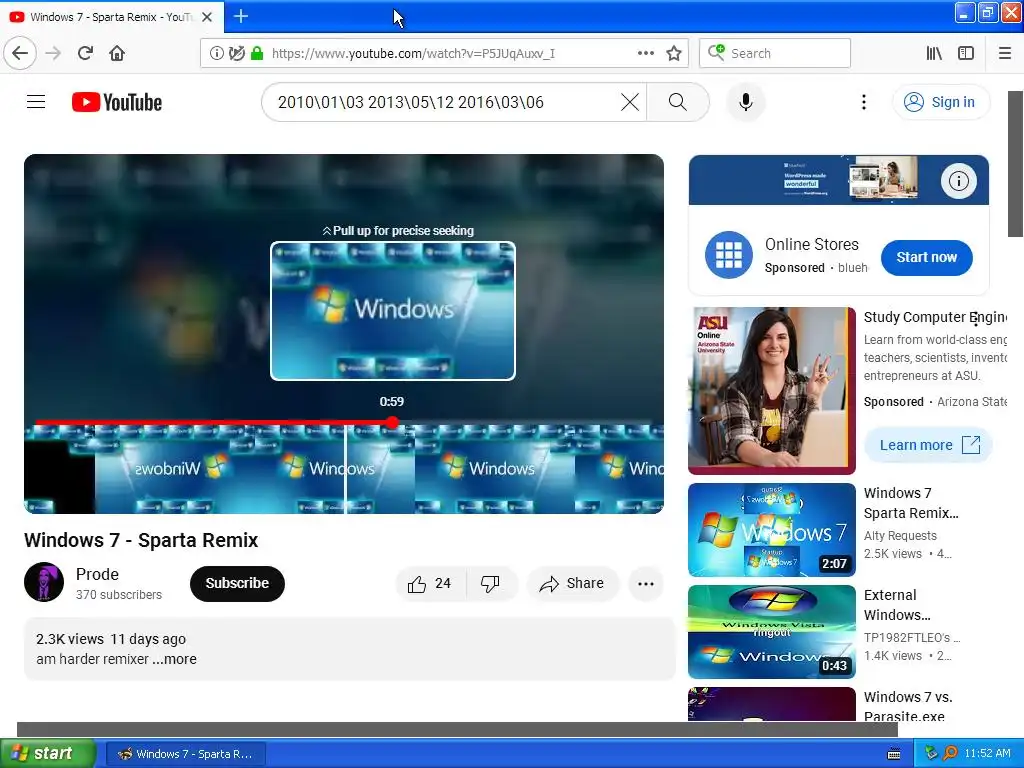Clear the YouTube search box with X
Image resolution: width=1024 pixels, height=768 pixels.
(630, 102)
